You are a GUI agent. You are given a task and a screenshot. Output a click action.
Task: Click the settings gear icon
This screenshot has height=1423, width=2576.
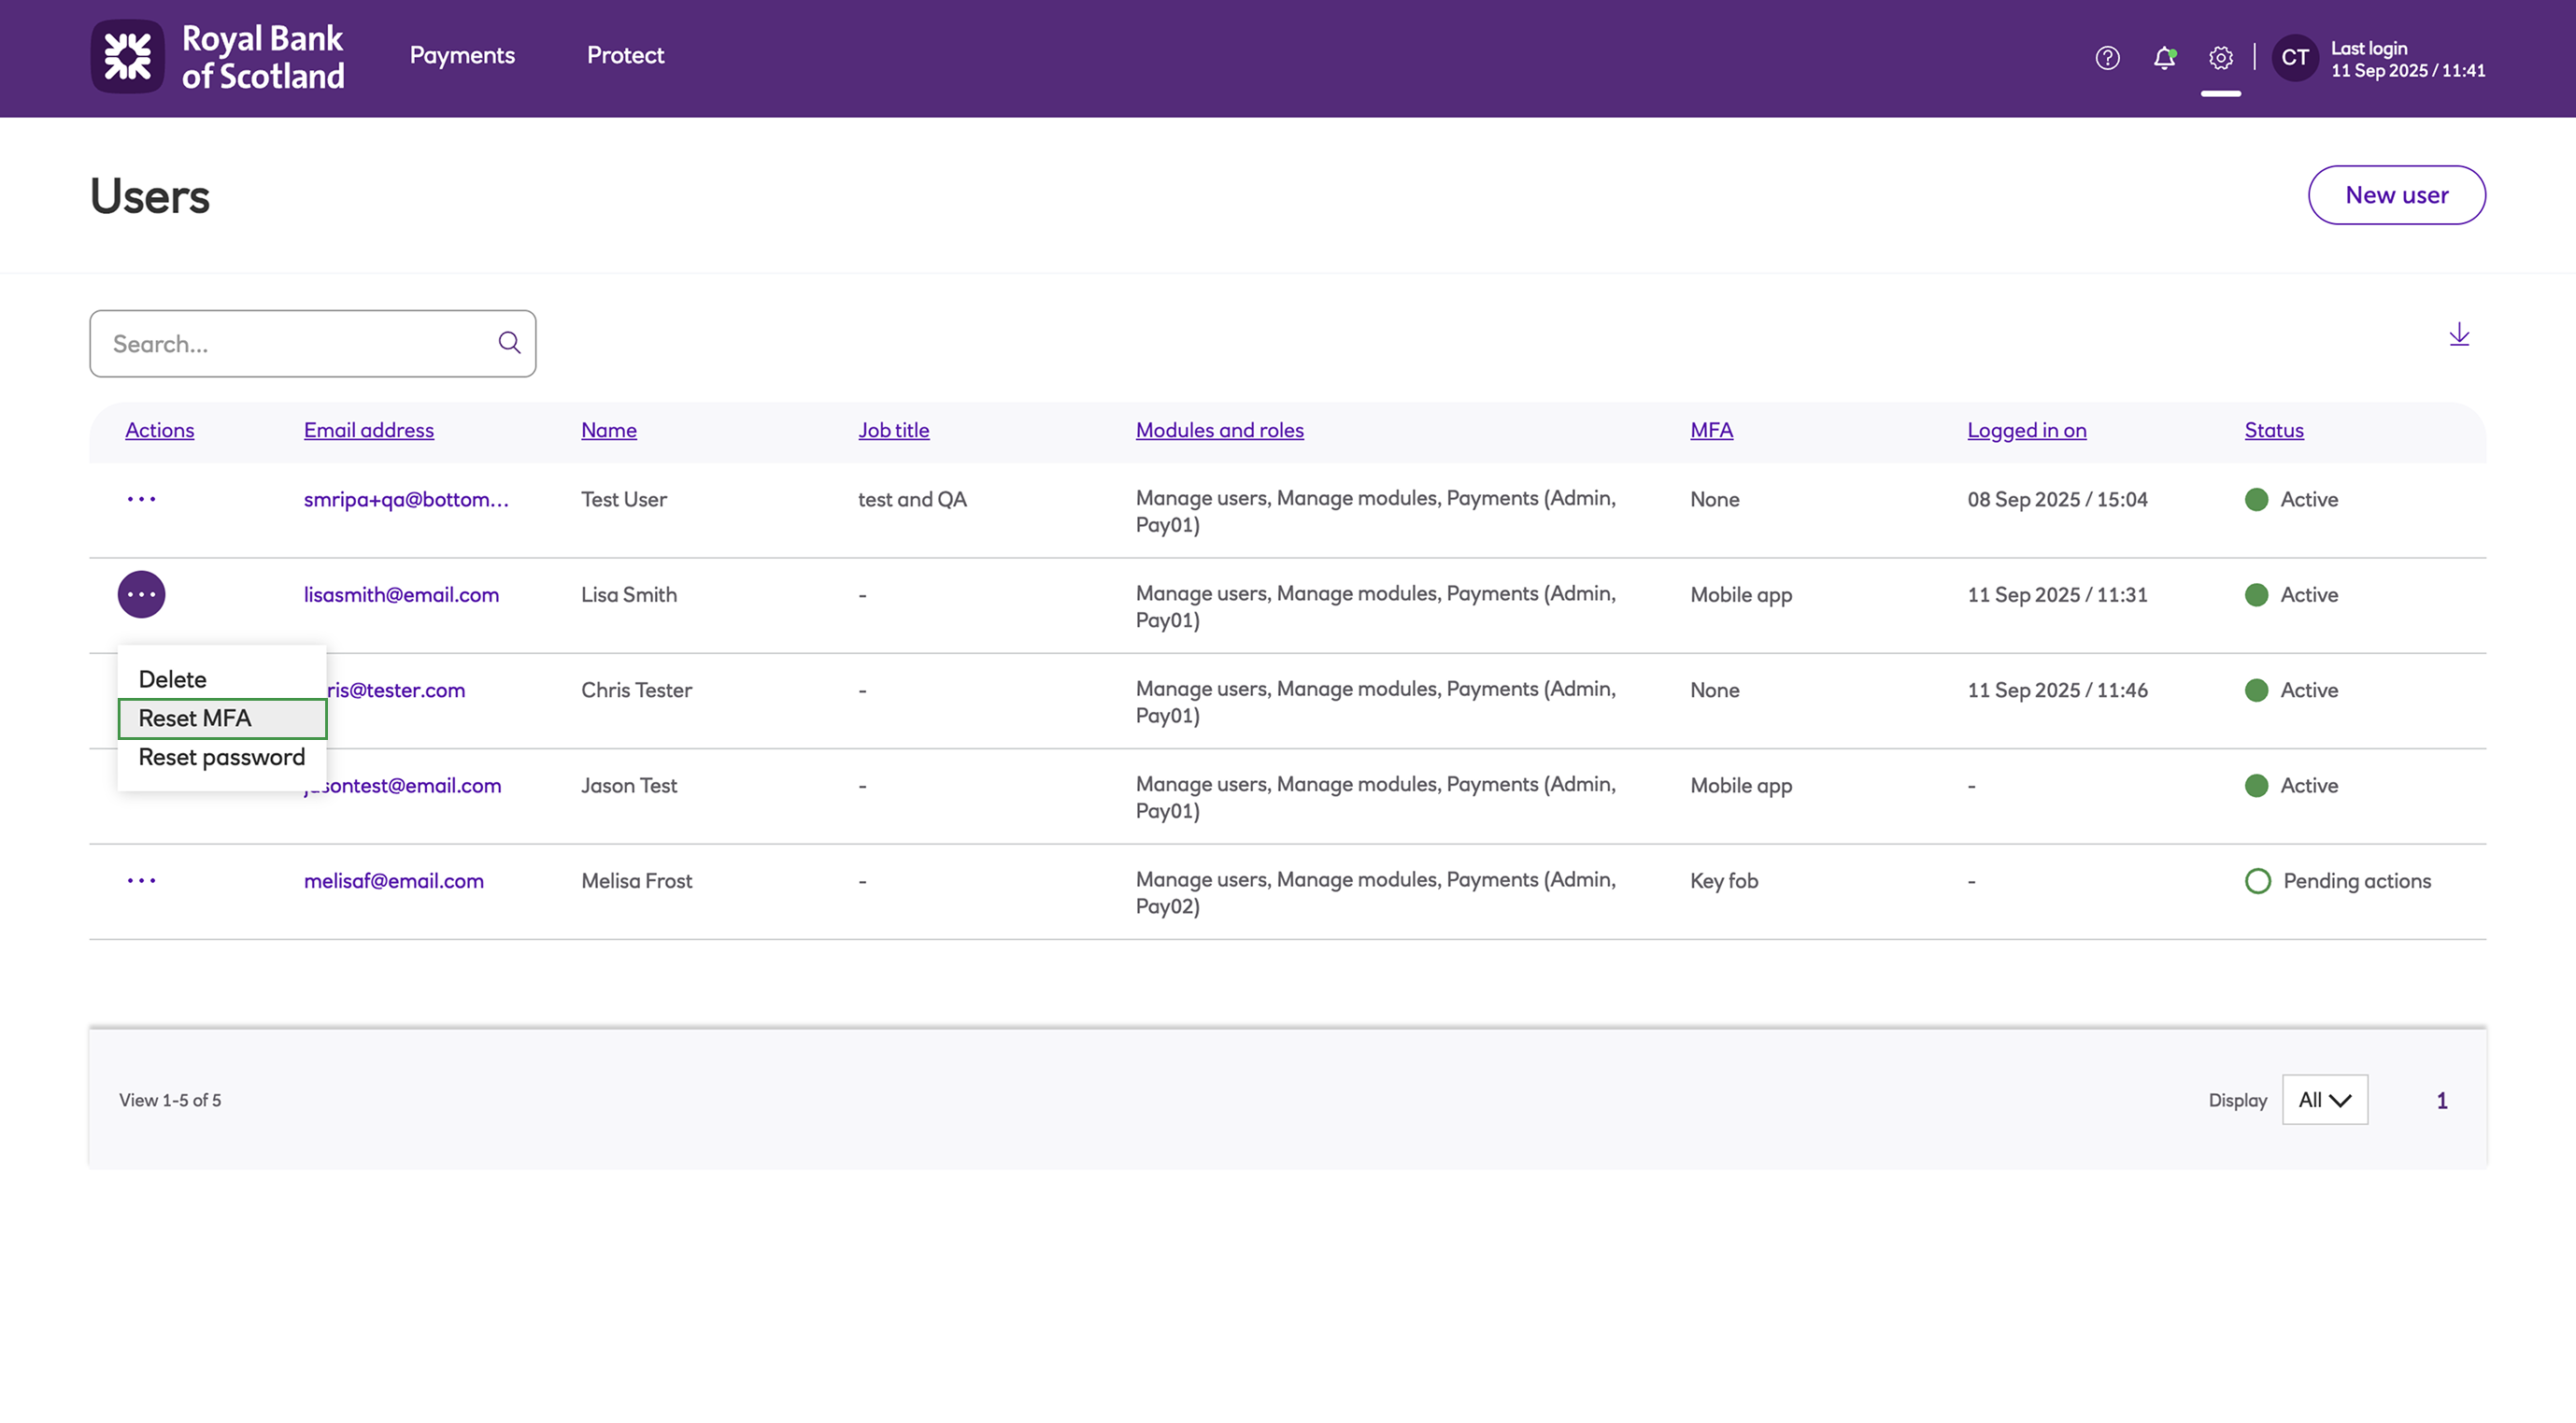[x=2220, y=58]
